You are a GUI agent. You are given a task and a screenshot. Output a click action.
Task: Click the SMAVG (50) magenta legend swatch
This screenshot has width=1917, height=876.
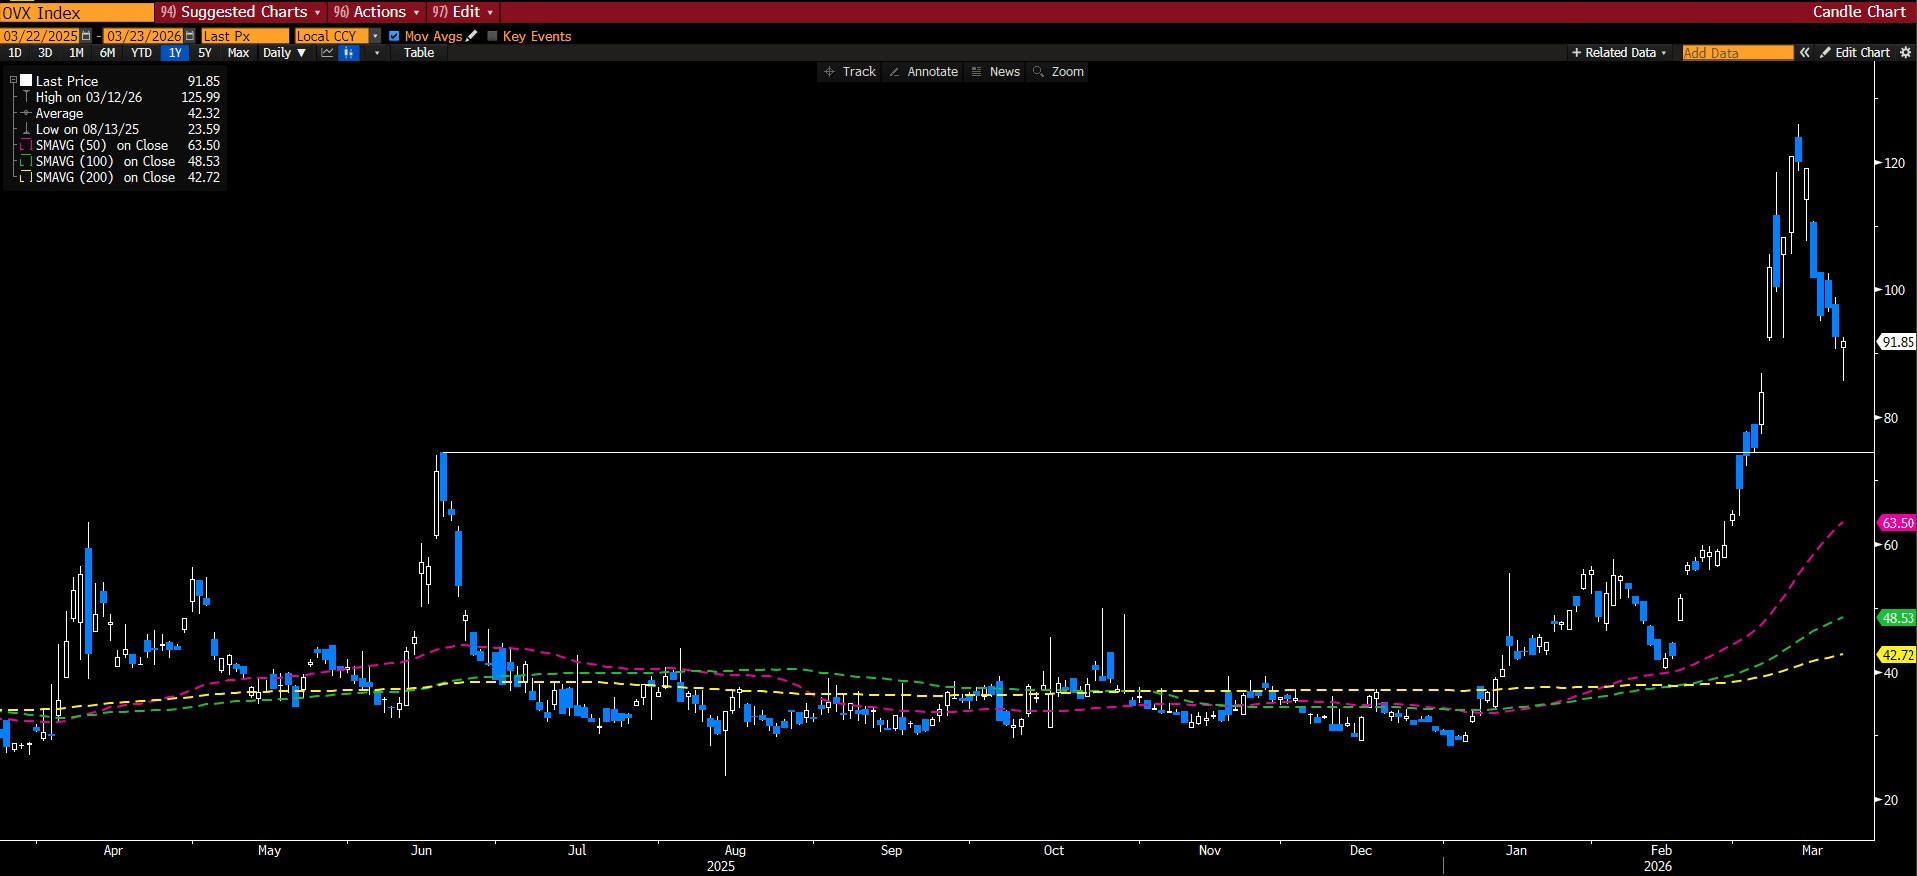point(26,145)
